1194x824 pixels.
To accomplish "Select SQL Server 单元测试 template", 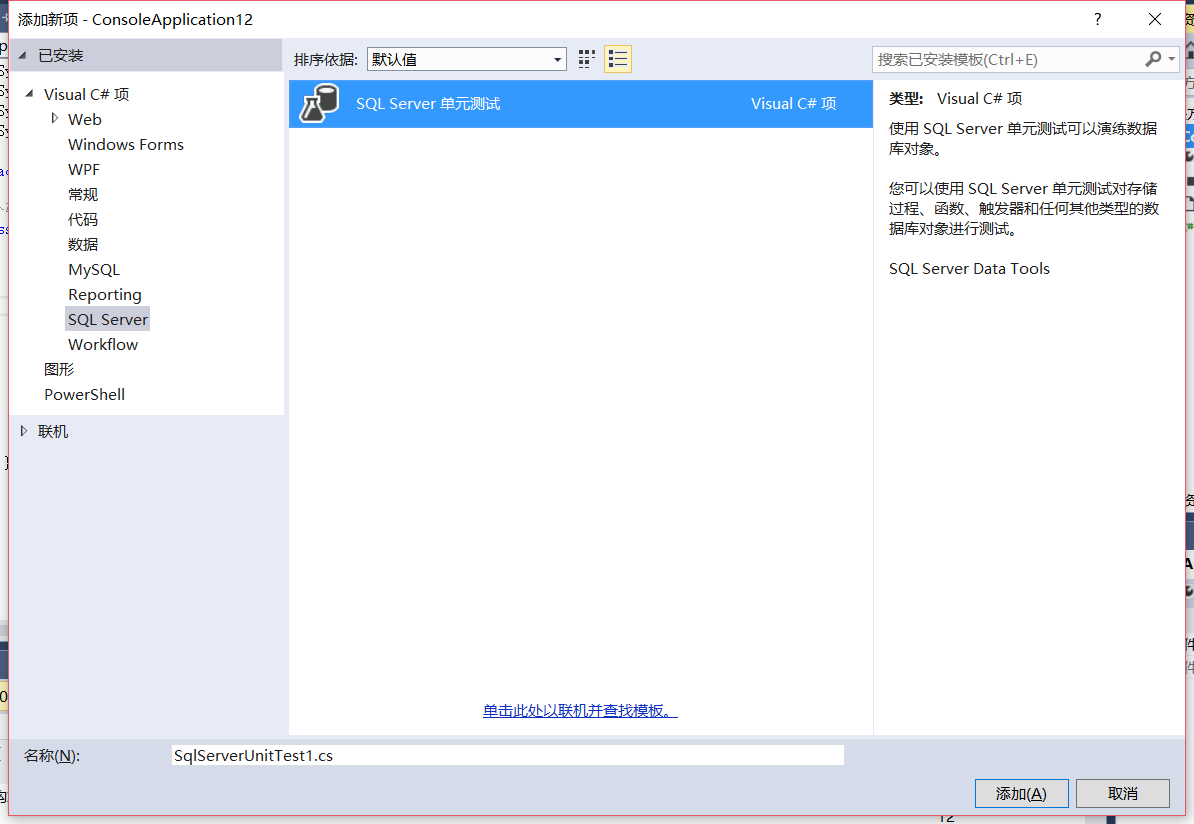I will tap(581, 104).
